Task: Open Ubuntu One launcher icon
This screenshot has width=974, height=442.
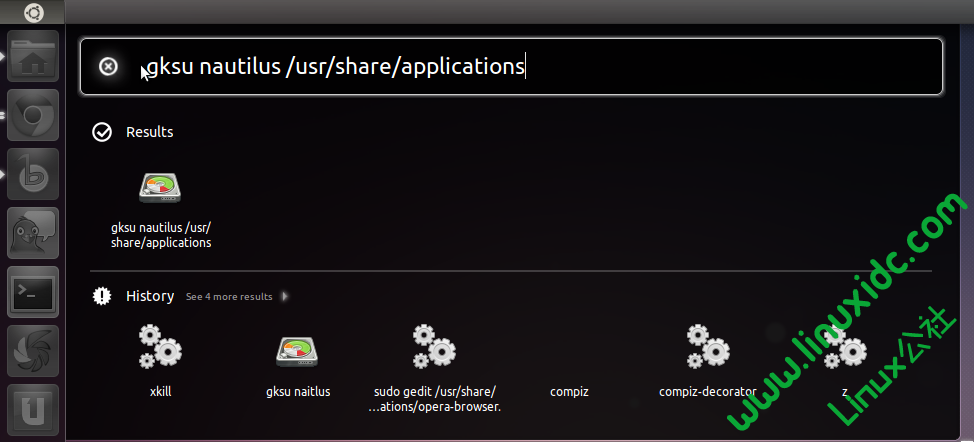Action: [33, 410]
